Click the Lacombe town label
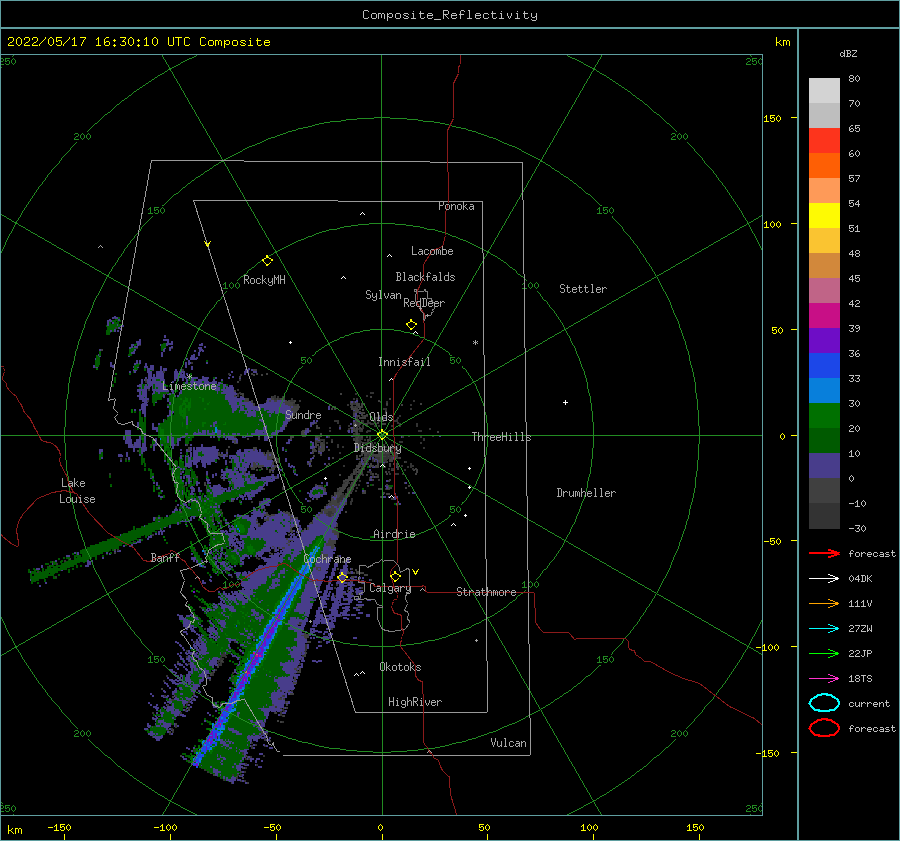The width and height of the screenshot is (900, 841). coord(432,251)
